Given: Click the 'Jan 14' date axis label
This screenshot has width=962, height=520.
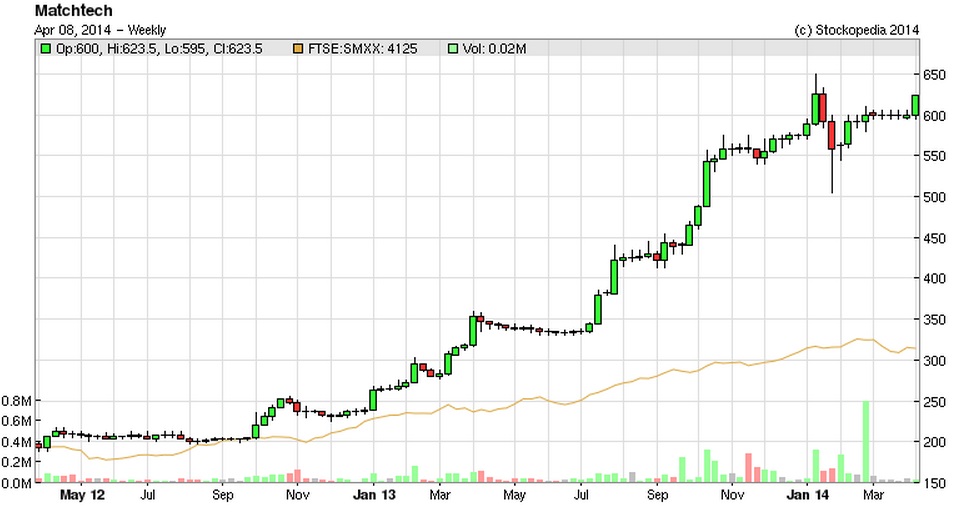Looking at the screenshot, I should (x=807, y=495).
